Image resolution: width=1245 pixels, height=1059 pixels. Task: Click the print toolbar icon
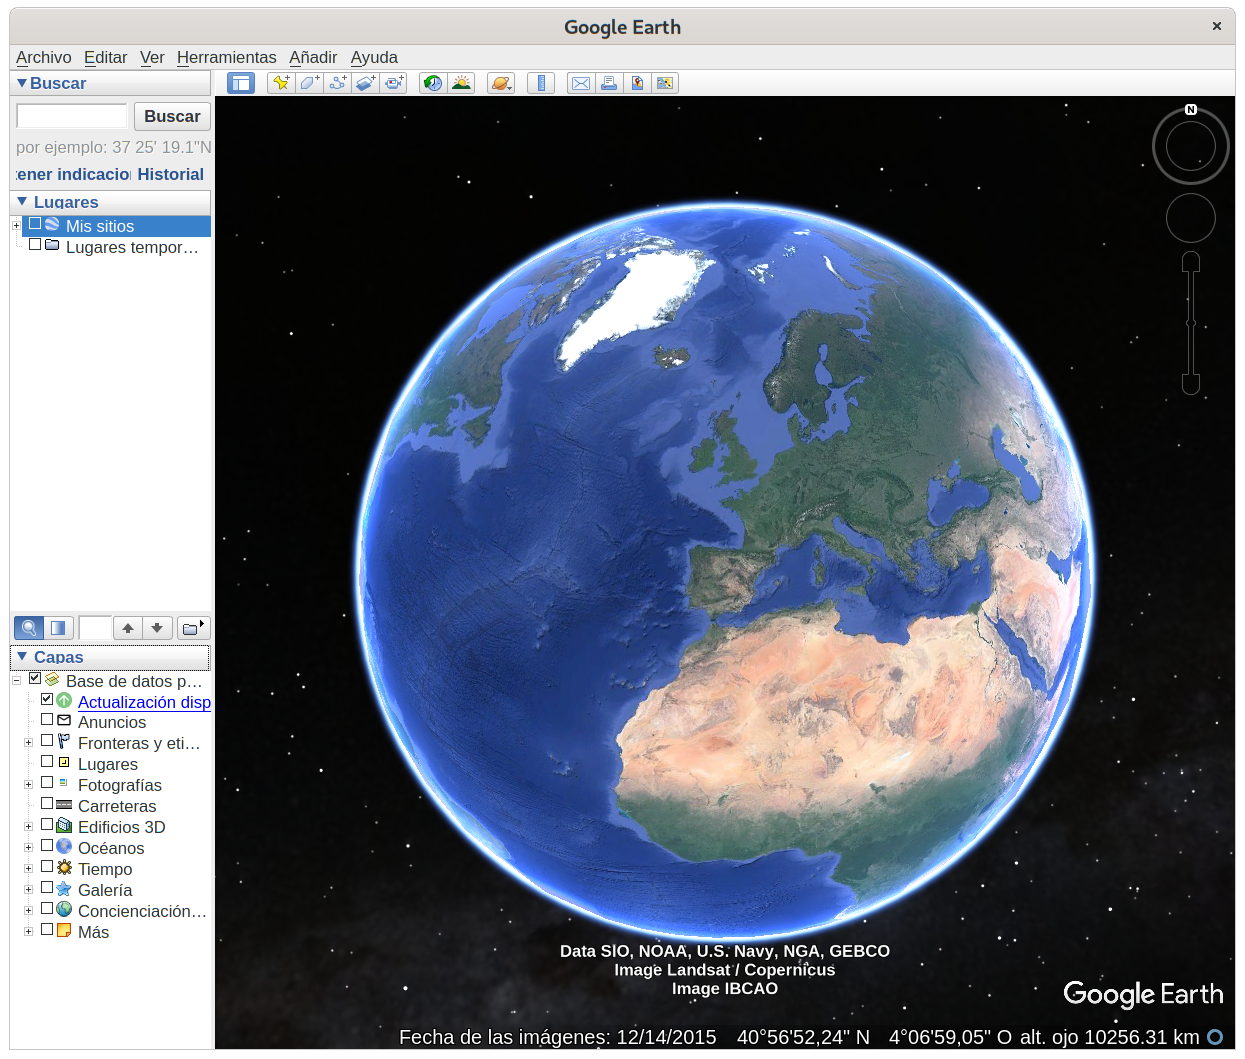point(608,83)
